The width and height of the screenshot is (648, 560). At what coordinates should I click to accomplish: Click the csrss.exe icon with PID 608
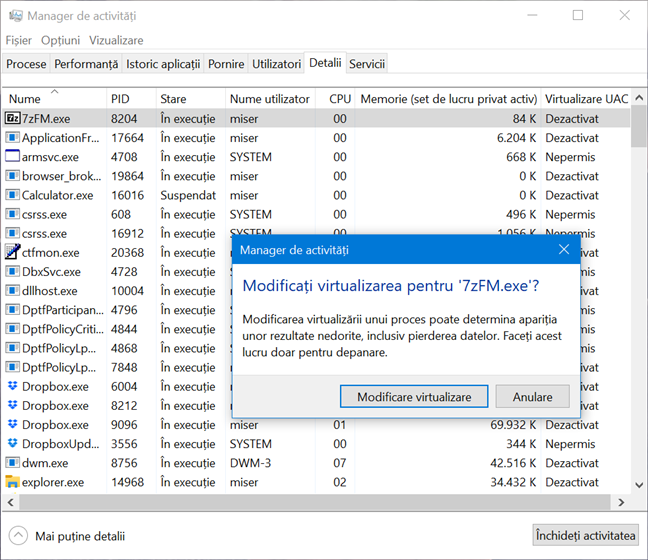point(12,214)
